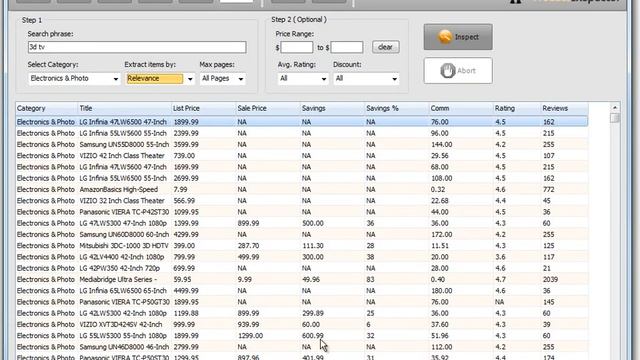Select row VIZIO 42 Inch Class Theater
Screen dimensions: 640x360
(x=302, y=156)
